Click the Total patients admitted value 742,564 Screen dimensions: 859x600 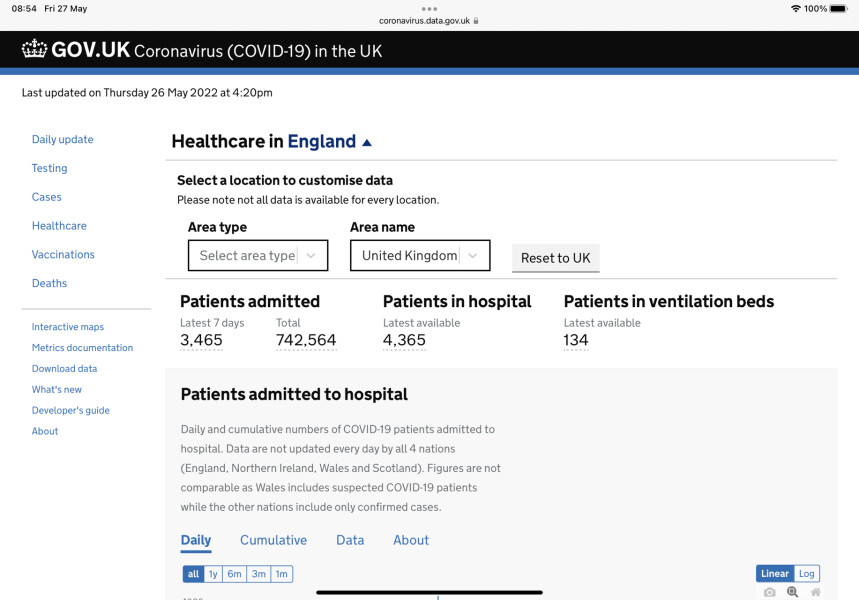tap(306, 340)
